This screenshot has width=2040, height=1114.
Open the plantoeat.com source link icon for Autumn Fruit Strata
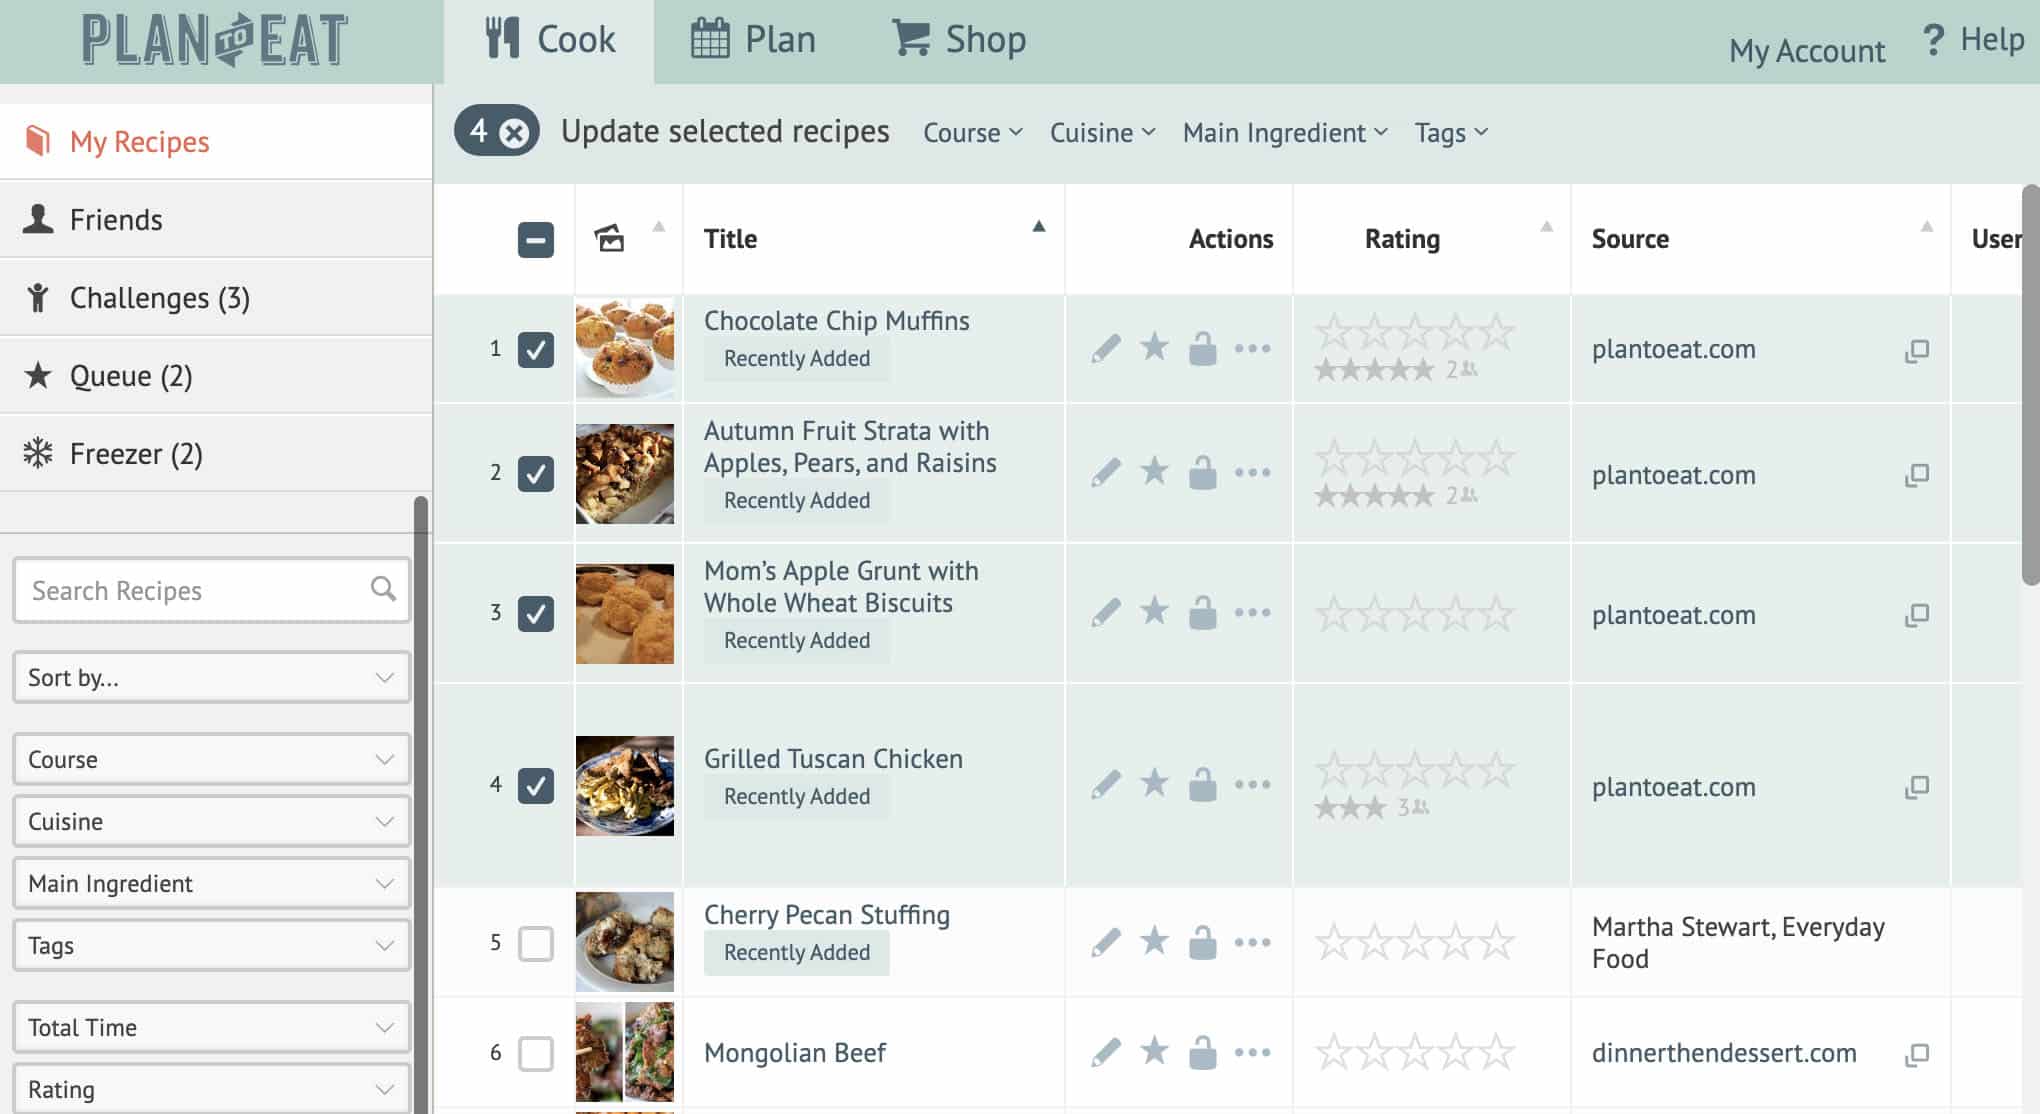1916,475
